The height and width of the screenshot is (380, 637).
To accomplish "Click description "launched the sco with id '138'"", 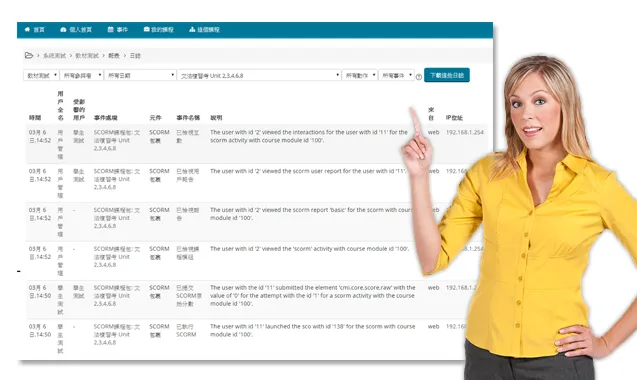I will tap(313, 330).
